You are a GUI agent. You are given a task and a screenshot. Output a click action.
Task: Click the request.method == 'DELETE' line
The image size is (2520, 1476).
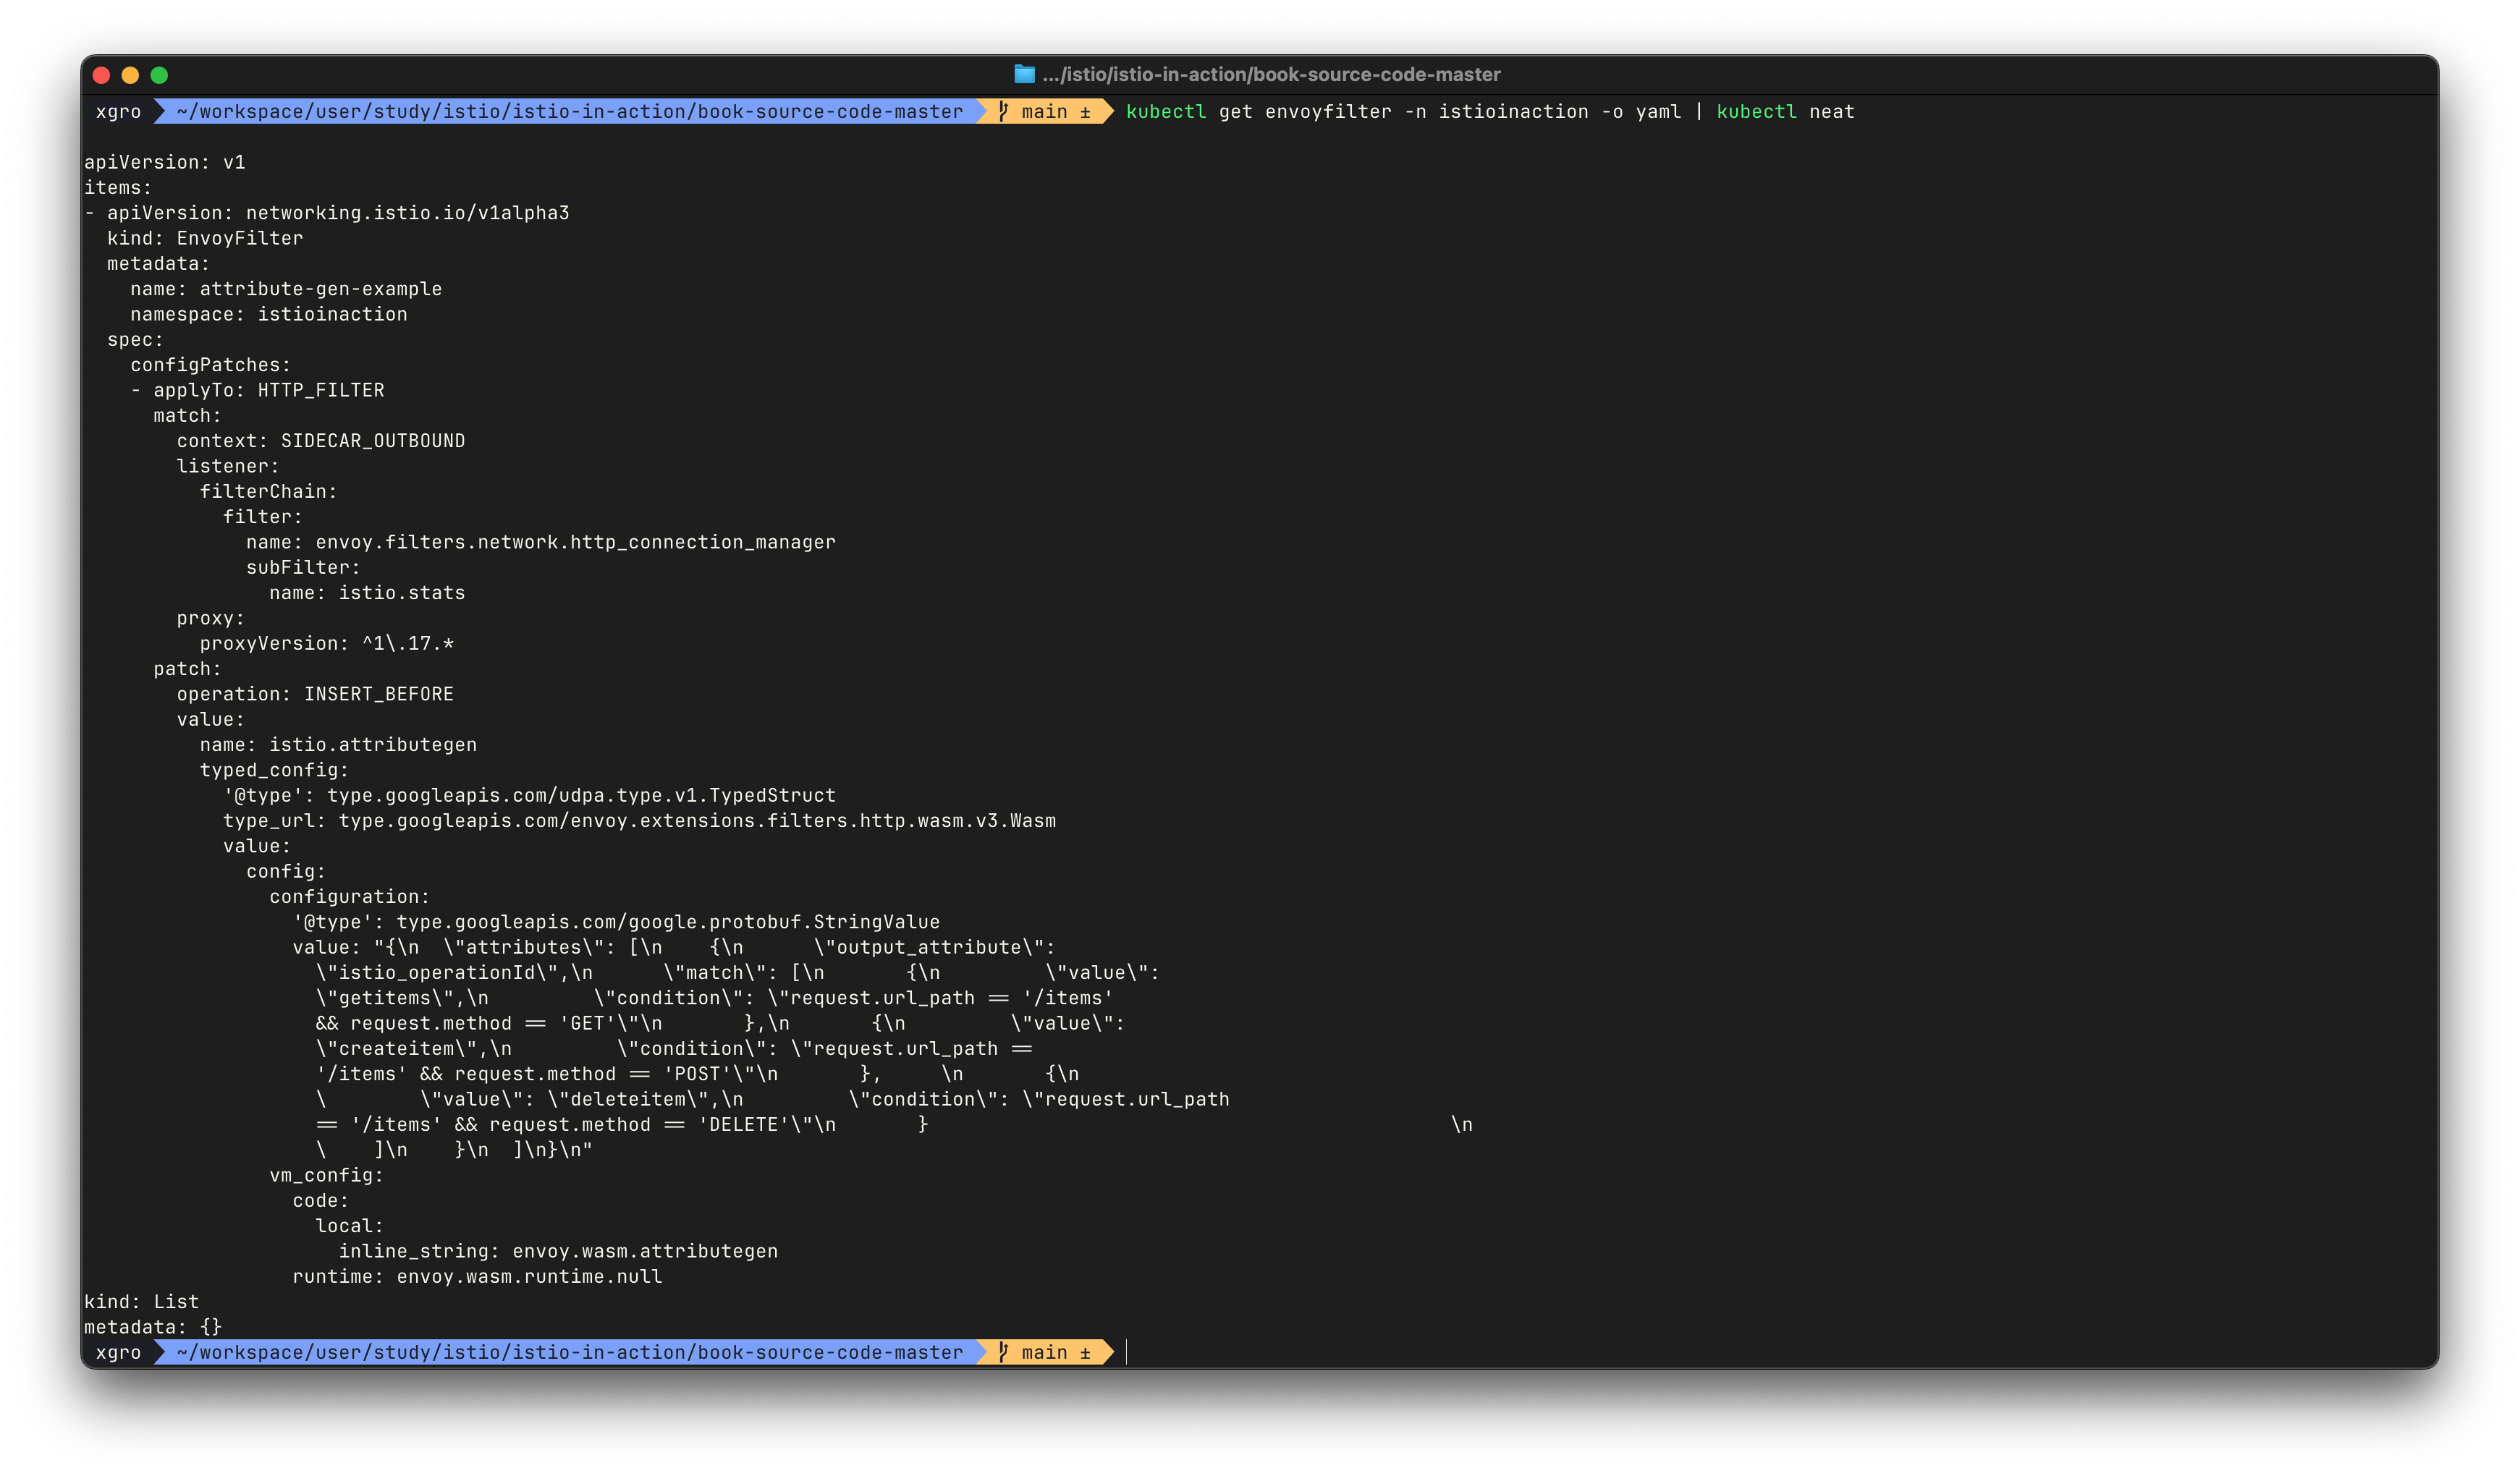coord(894,1125)
